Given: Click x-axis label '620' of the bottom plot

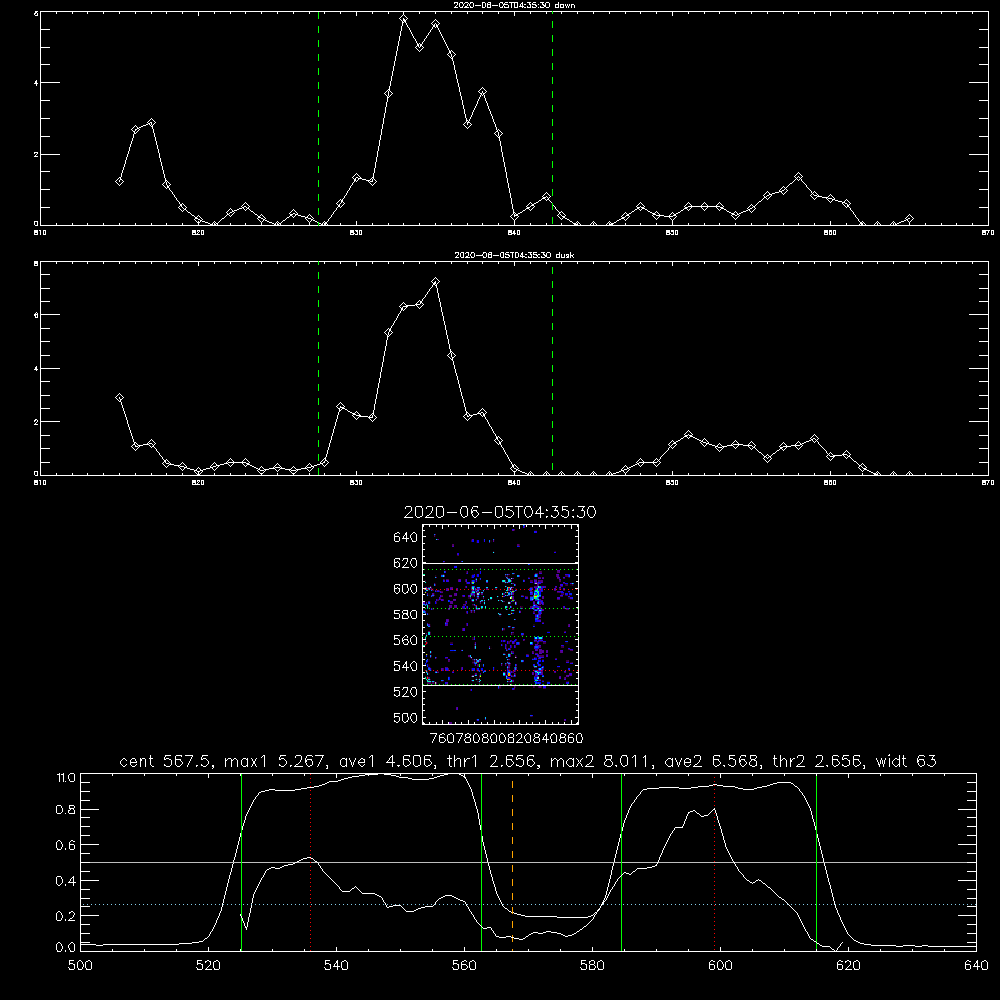Looking at the screenshot, I should point(848,965).
